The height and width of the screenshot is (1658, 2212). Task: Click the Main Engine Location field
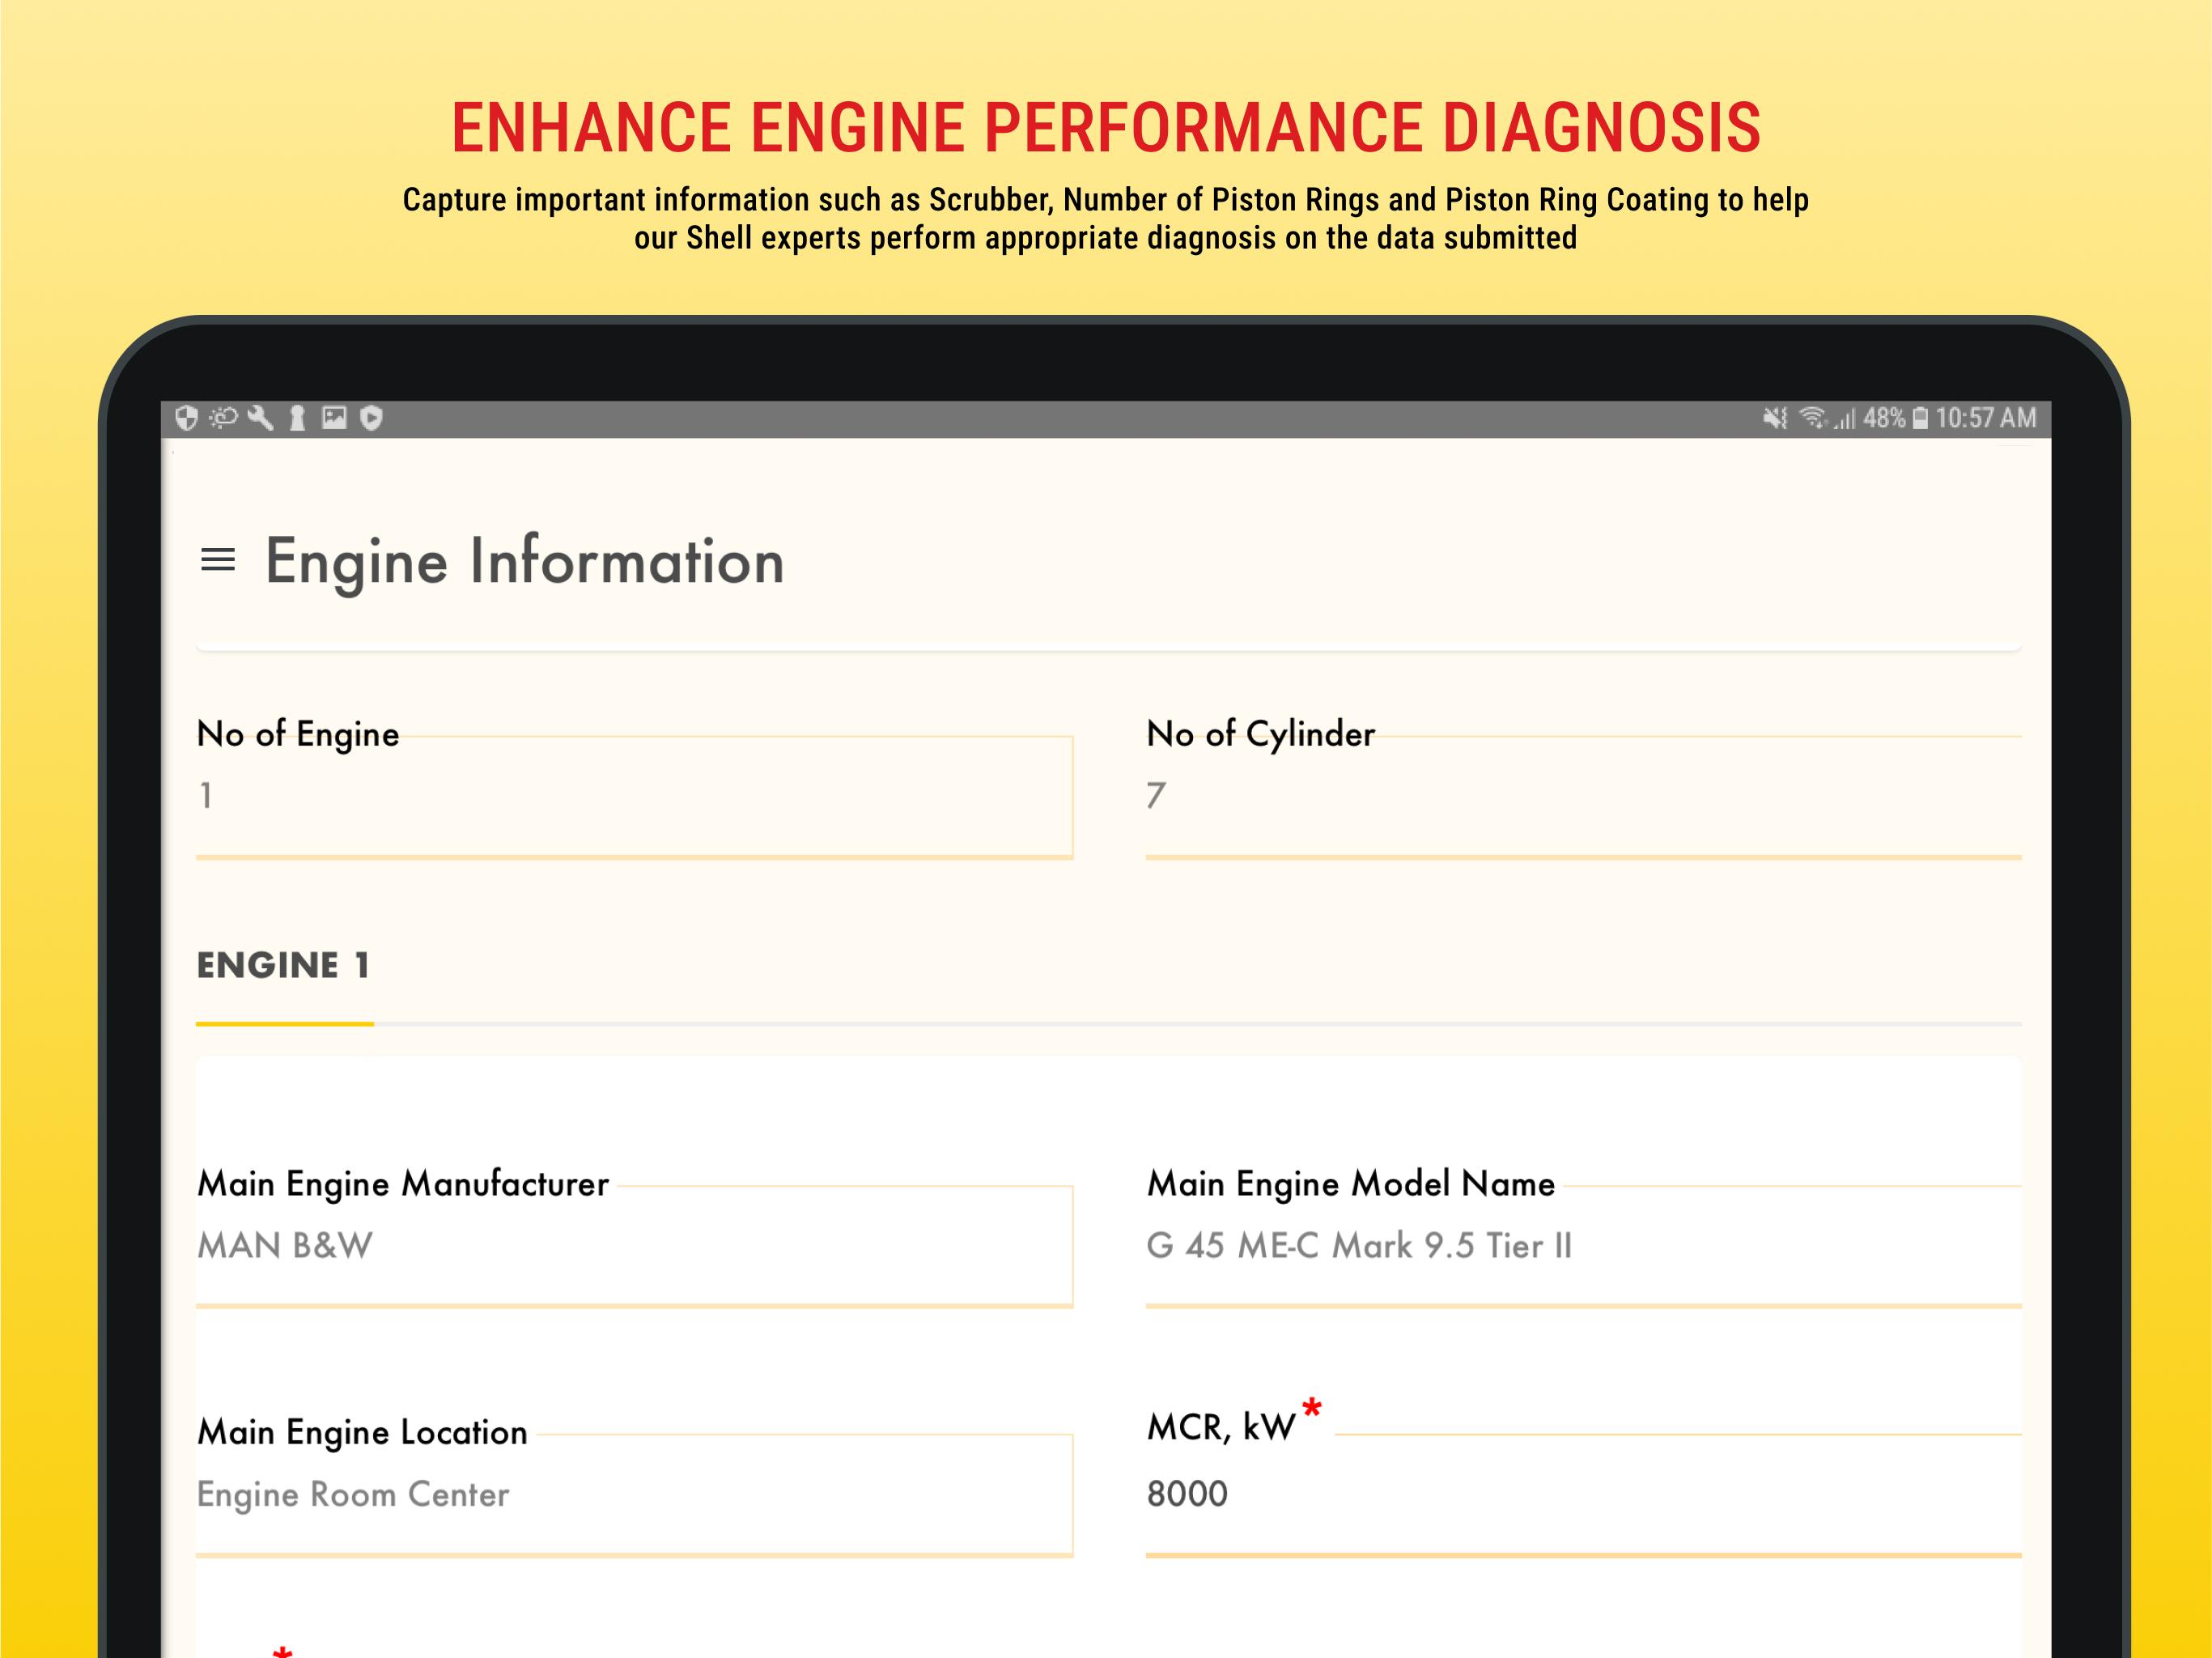[634, 1495]
